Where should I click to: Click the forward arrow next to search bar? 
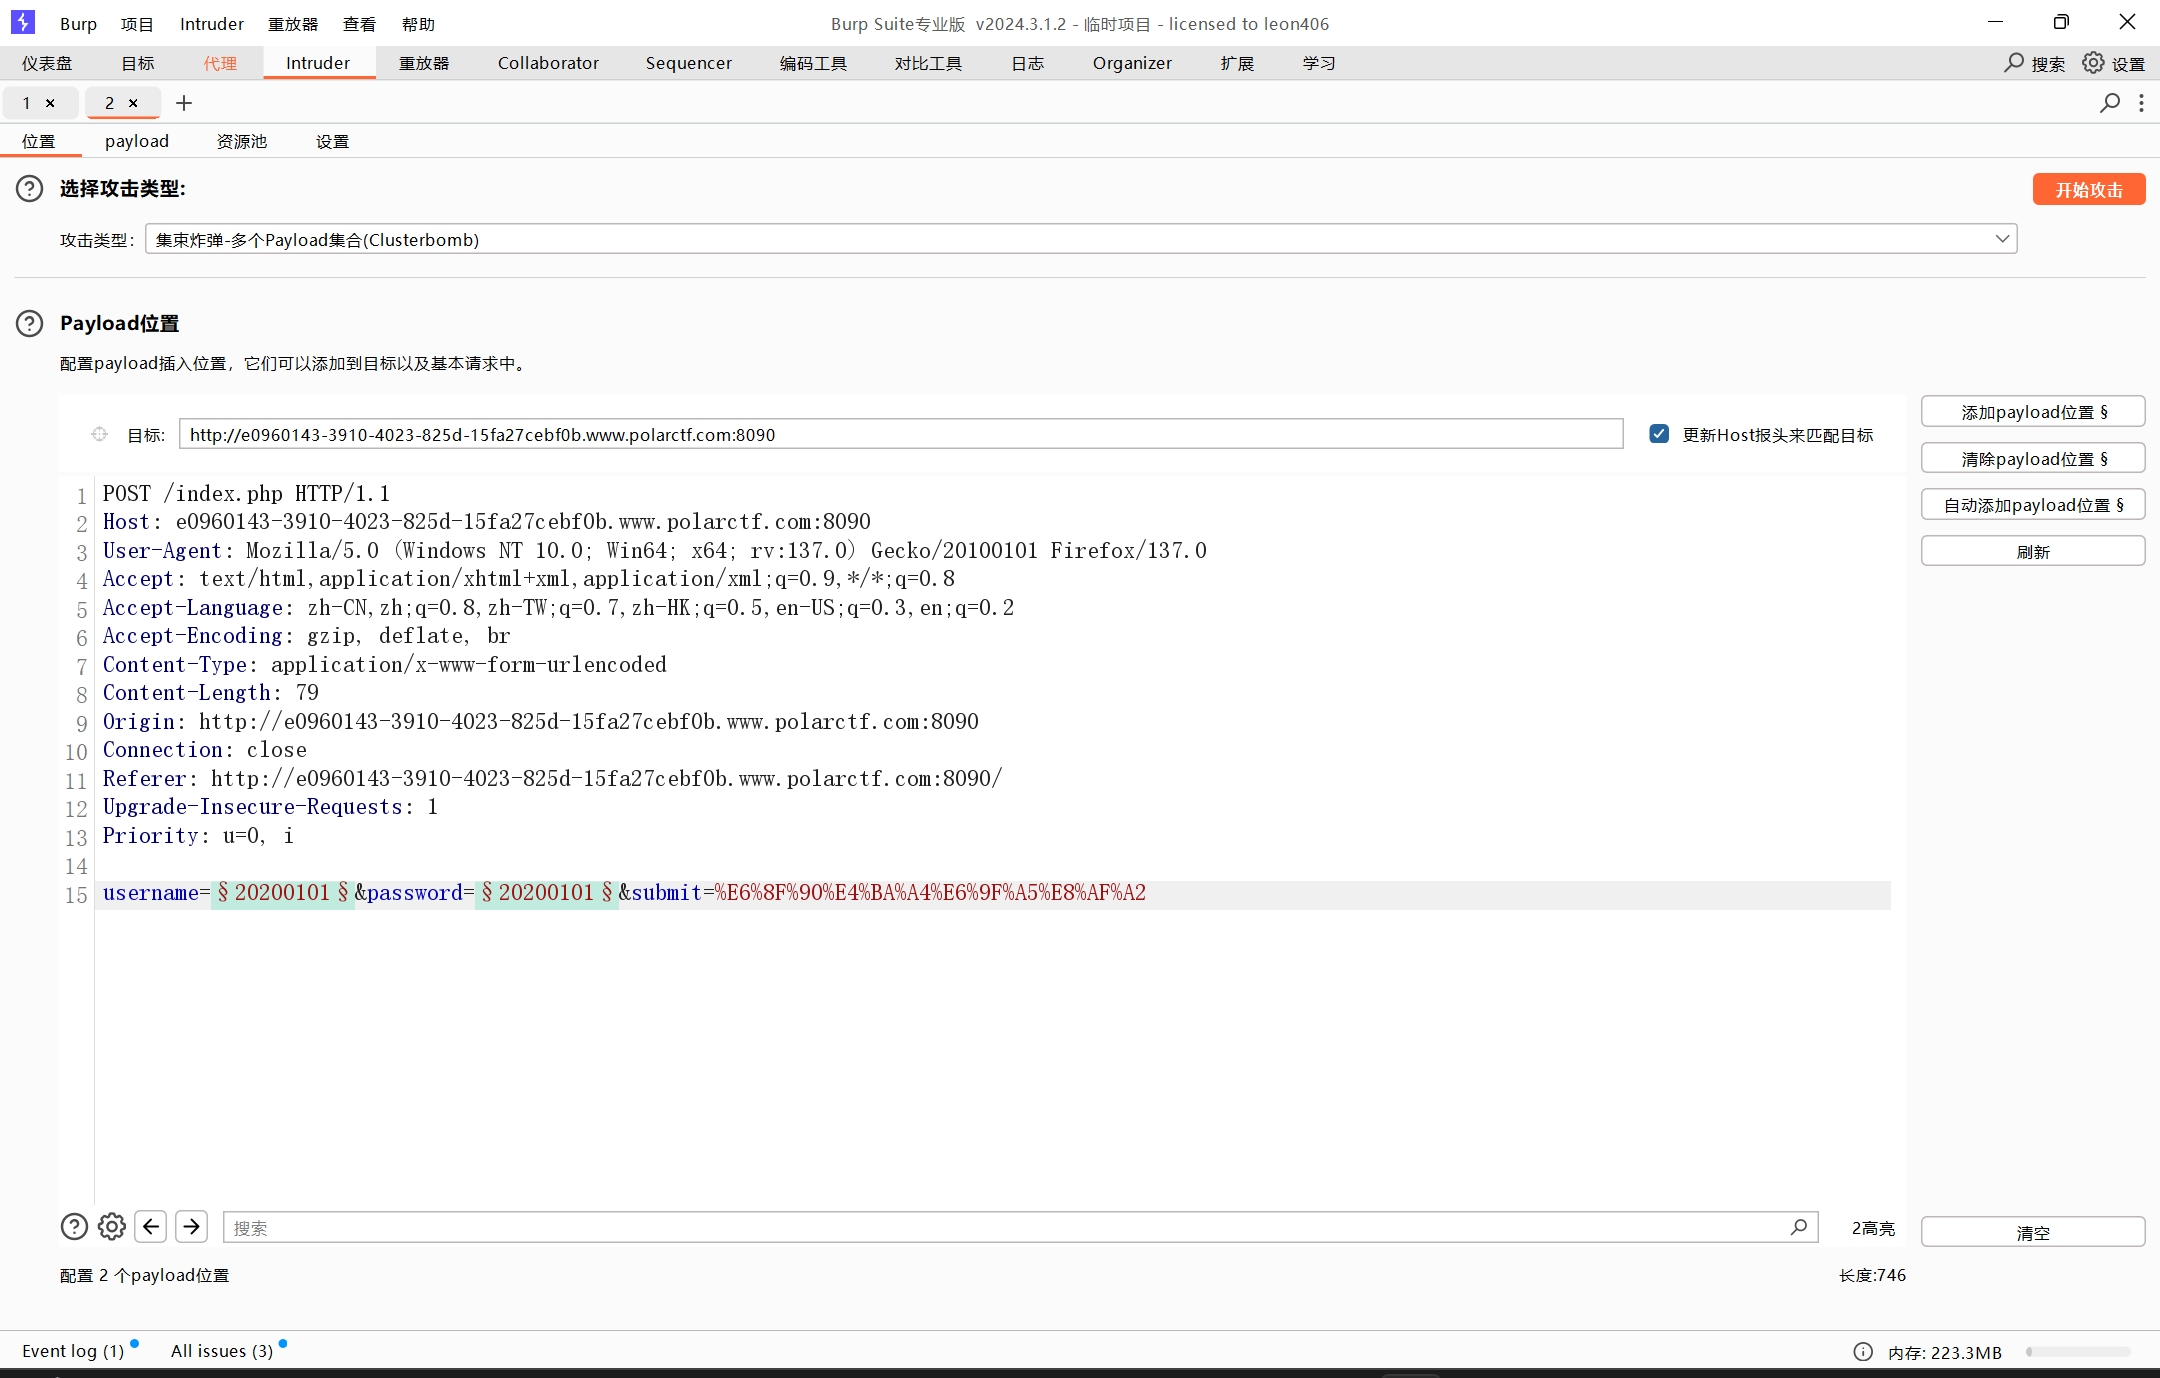tap(191, 1226)
